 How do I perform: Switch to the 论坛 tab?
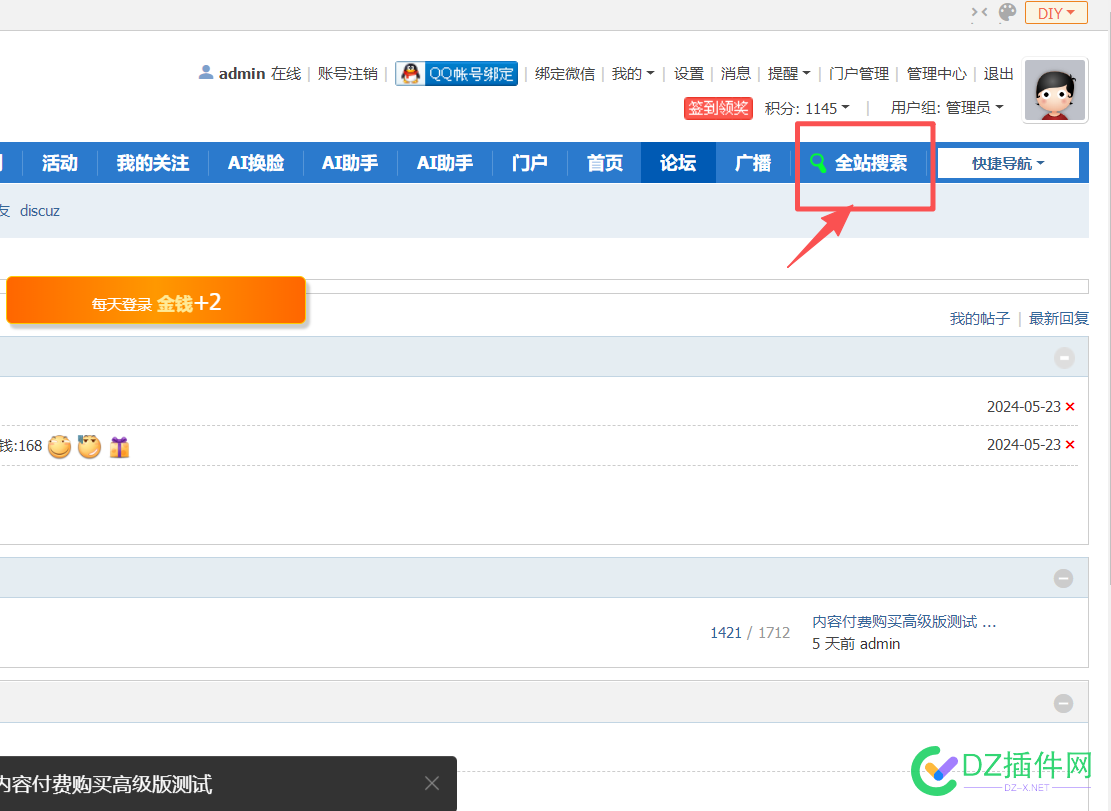pos(678,162)
